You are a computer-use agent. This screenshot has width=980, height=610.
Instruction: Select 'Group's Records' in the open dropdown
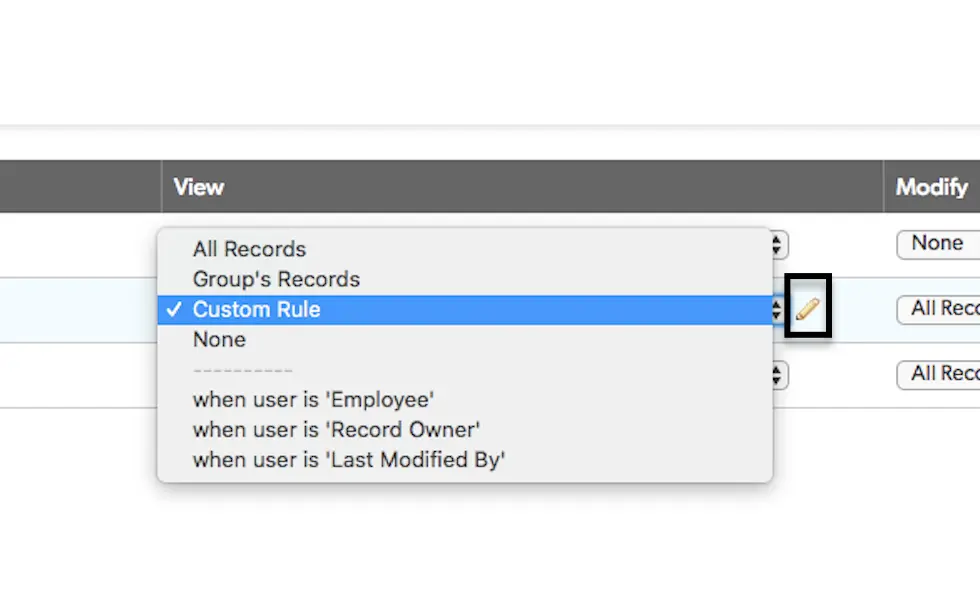[x=275, y=279]
